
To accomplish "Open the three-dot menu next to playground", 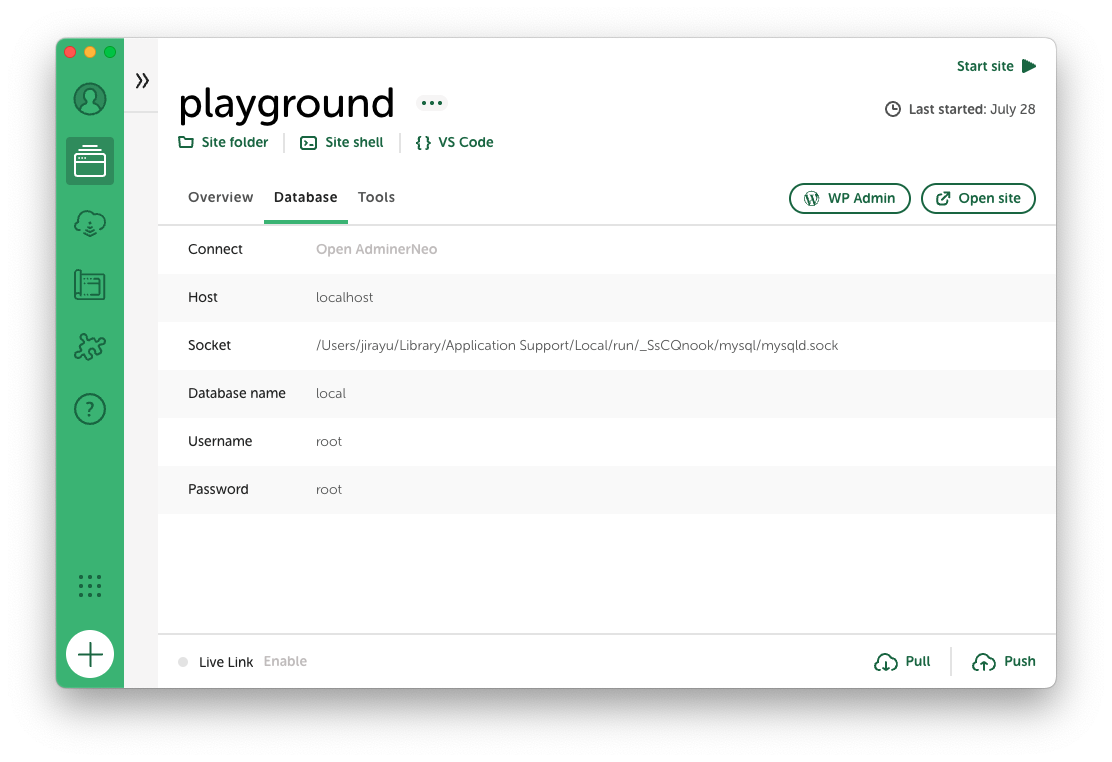I will point(431,103).
